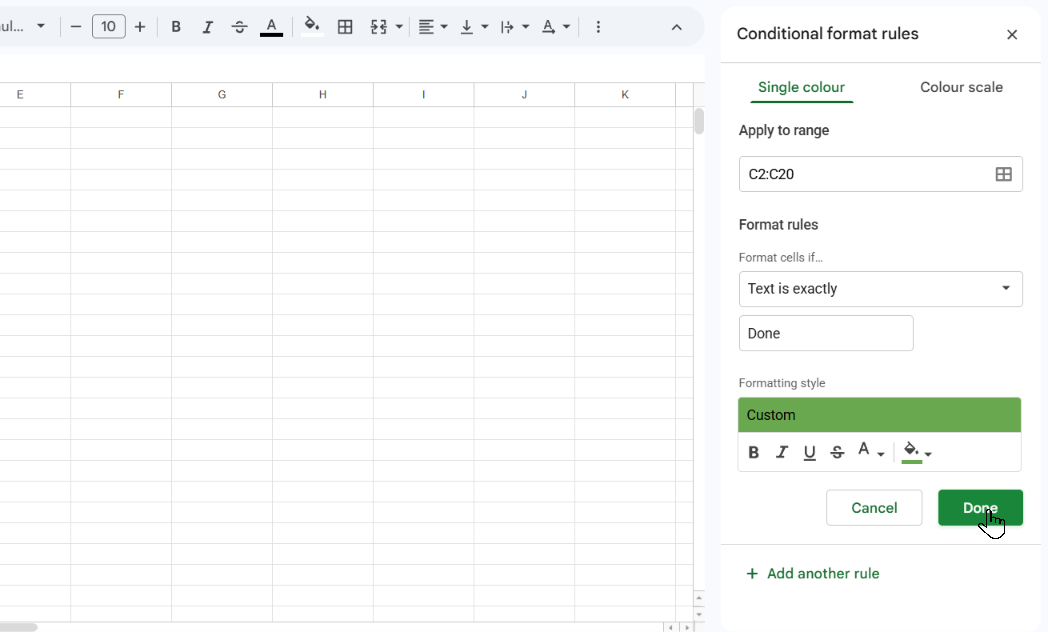Toggle bold in the main toolbar

tap(176, 27)
